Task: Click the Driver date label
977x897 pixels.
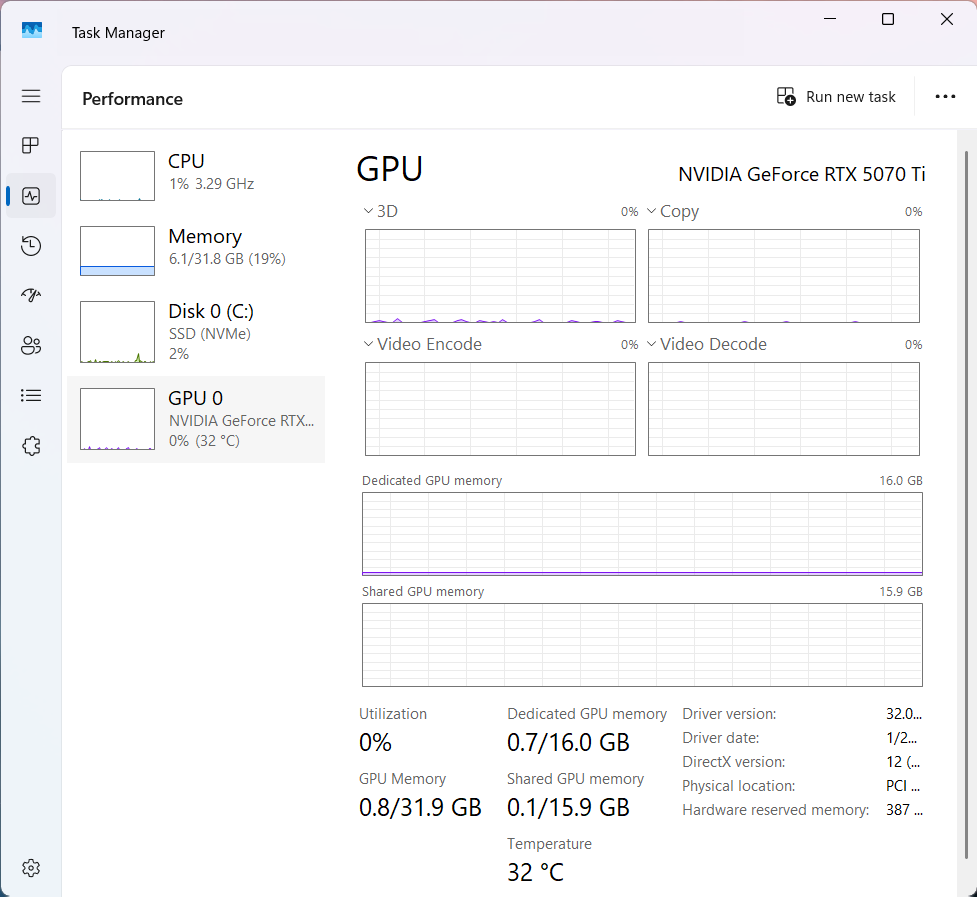Action: coord(720,738)
